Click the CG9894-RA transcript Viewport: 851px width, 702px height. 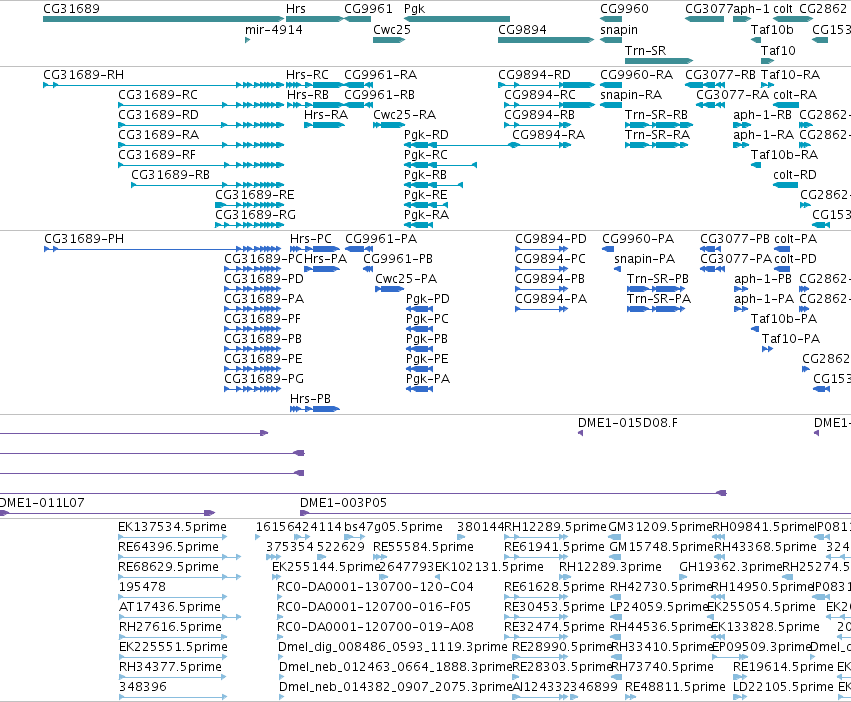point(542,145)
